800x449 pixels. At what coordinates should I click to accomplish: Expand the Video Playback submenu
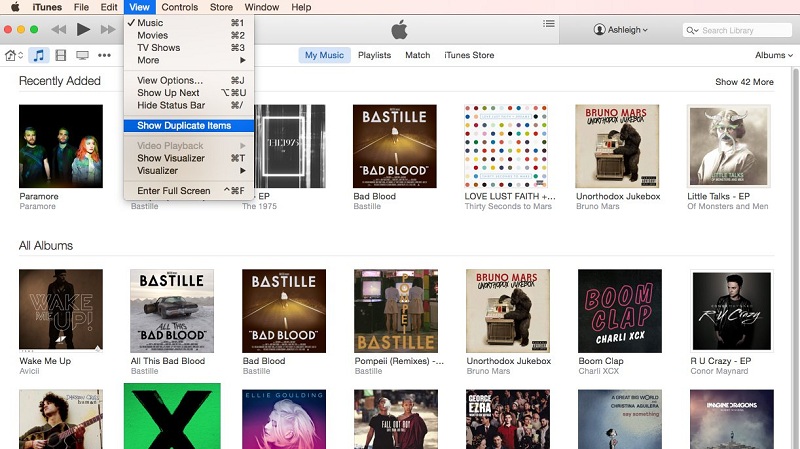pos(189,145)
